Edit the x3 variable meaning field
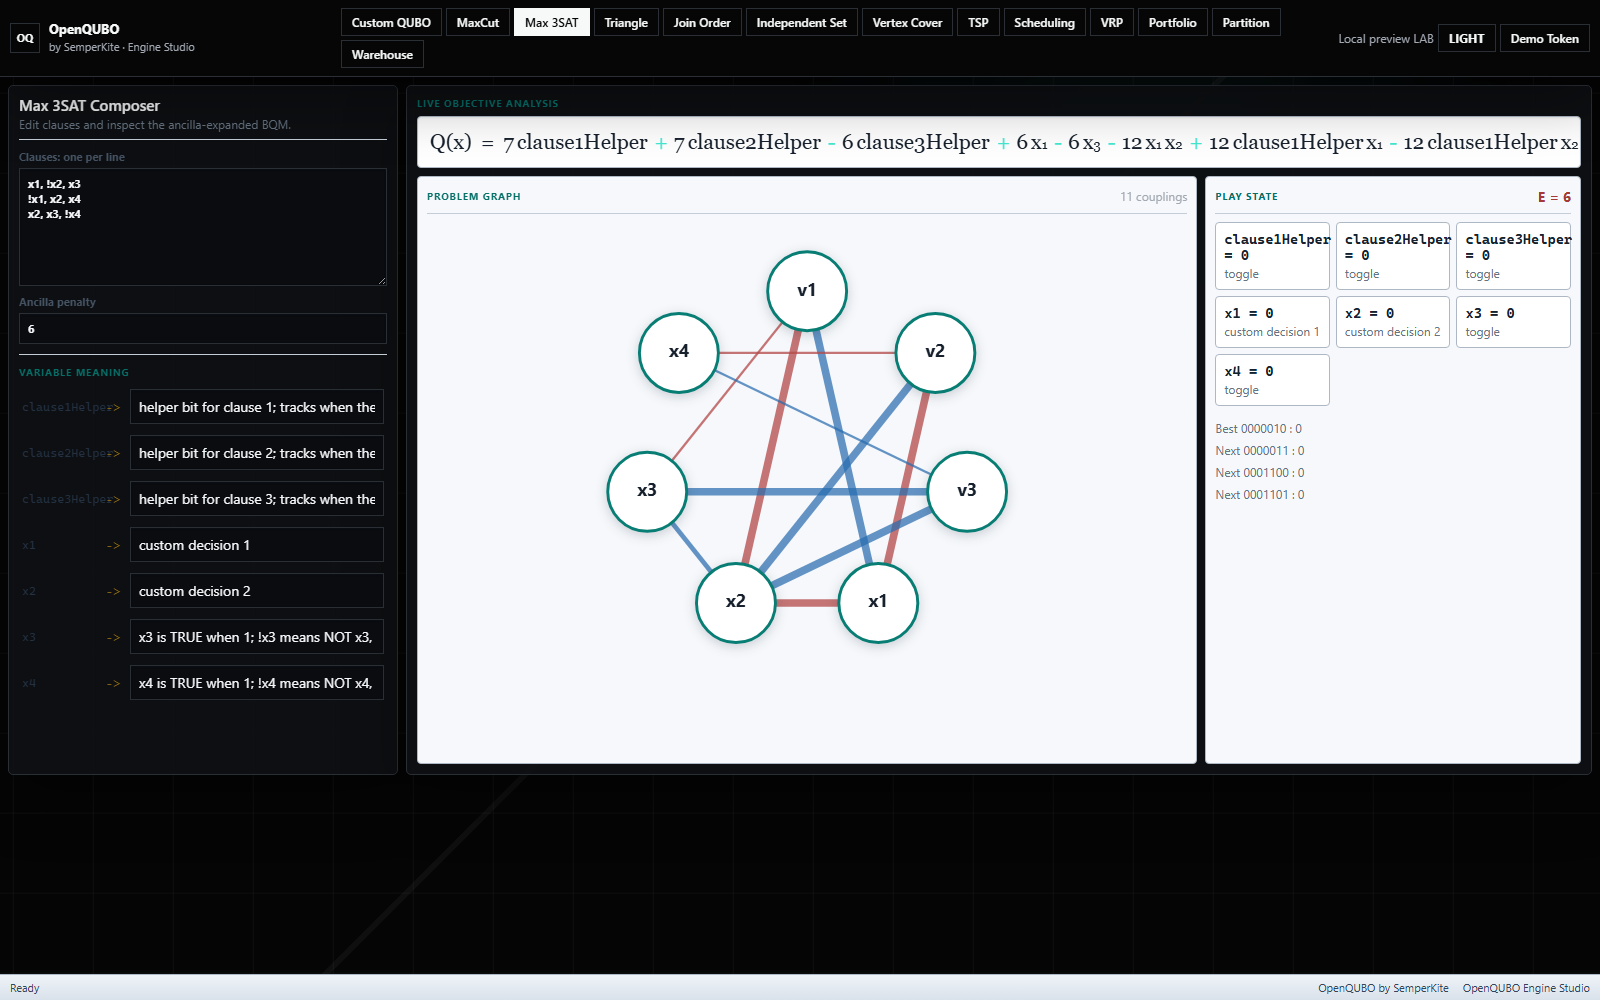 pos(257,637)
